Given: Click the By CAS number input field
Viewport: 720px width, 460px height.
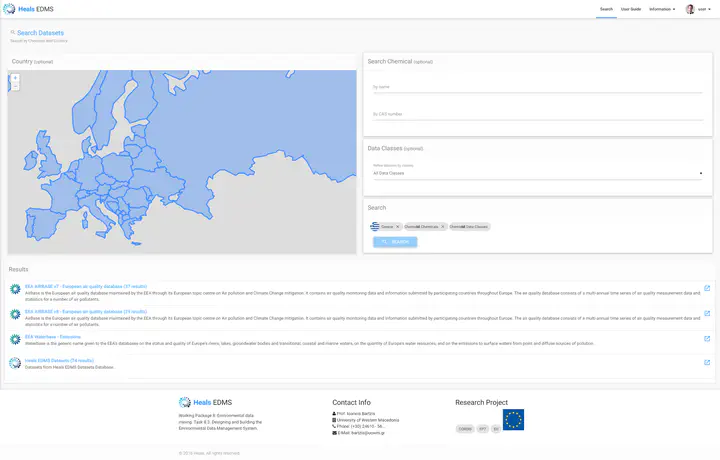Looking at the screenshot, I should click(x=538, y=114).
